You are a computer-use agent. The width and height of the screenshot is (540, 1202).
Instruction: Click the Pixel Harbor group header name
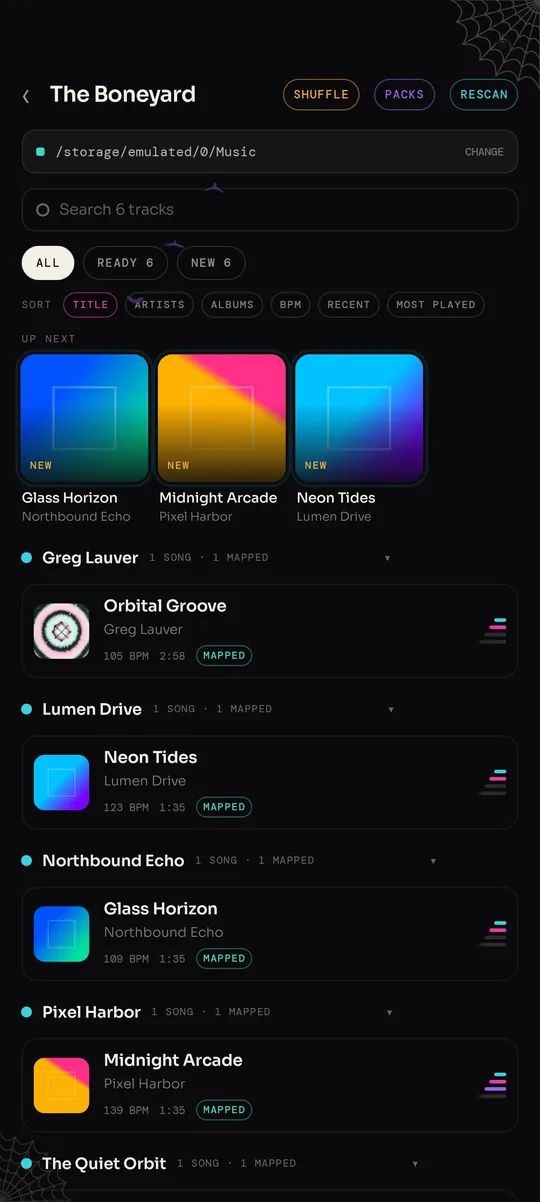[x=91, y=1012]
